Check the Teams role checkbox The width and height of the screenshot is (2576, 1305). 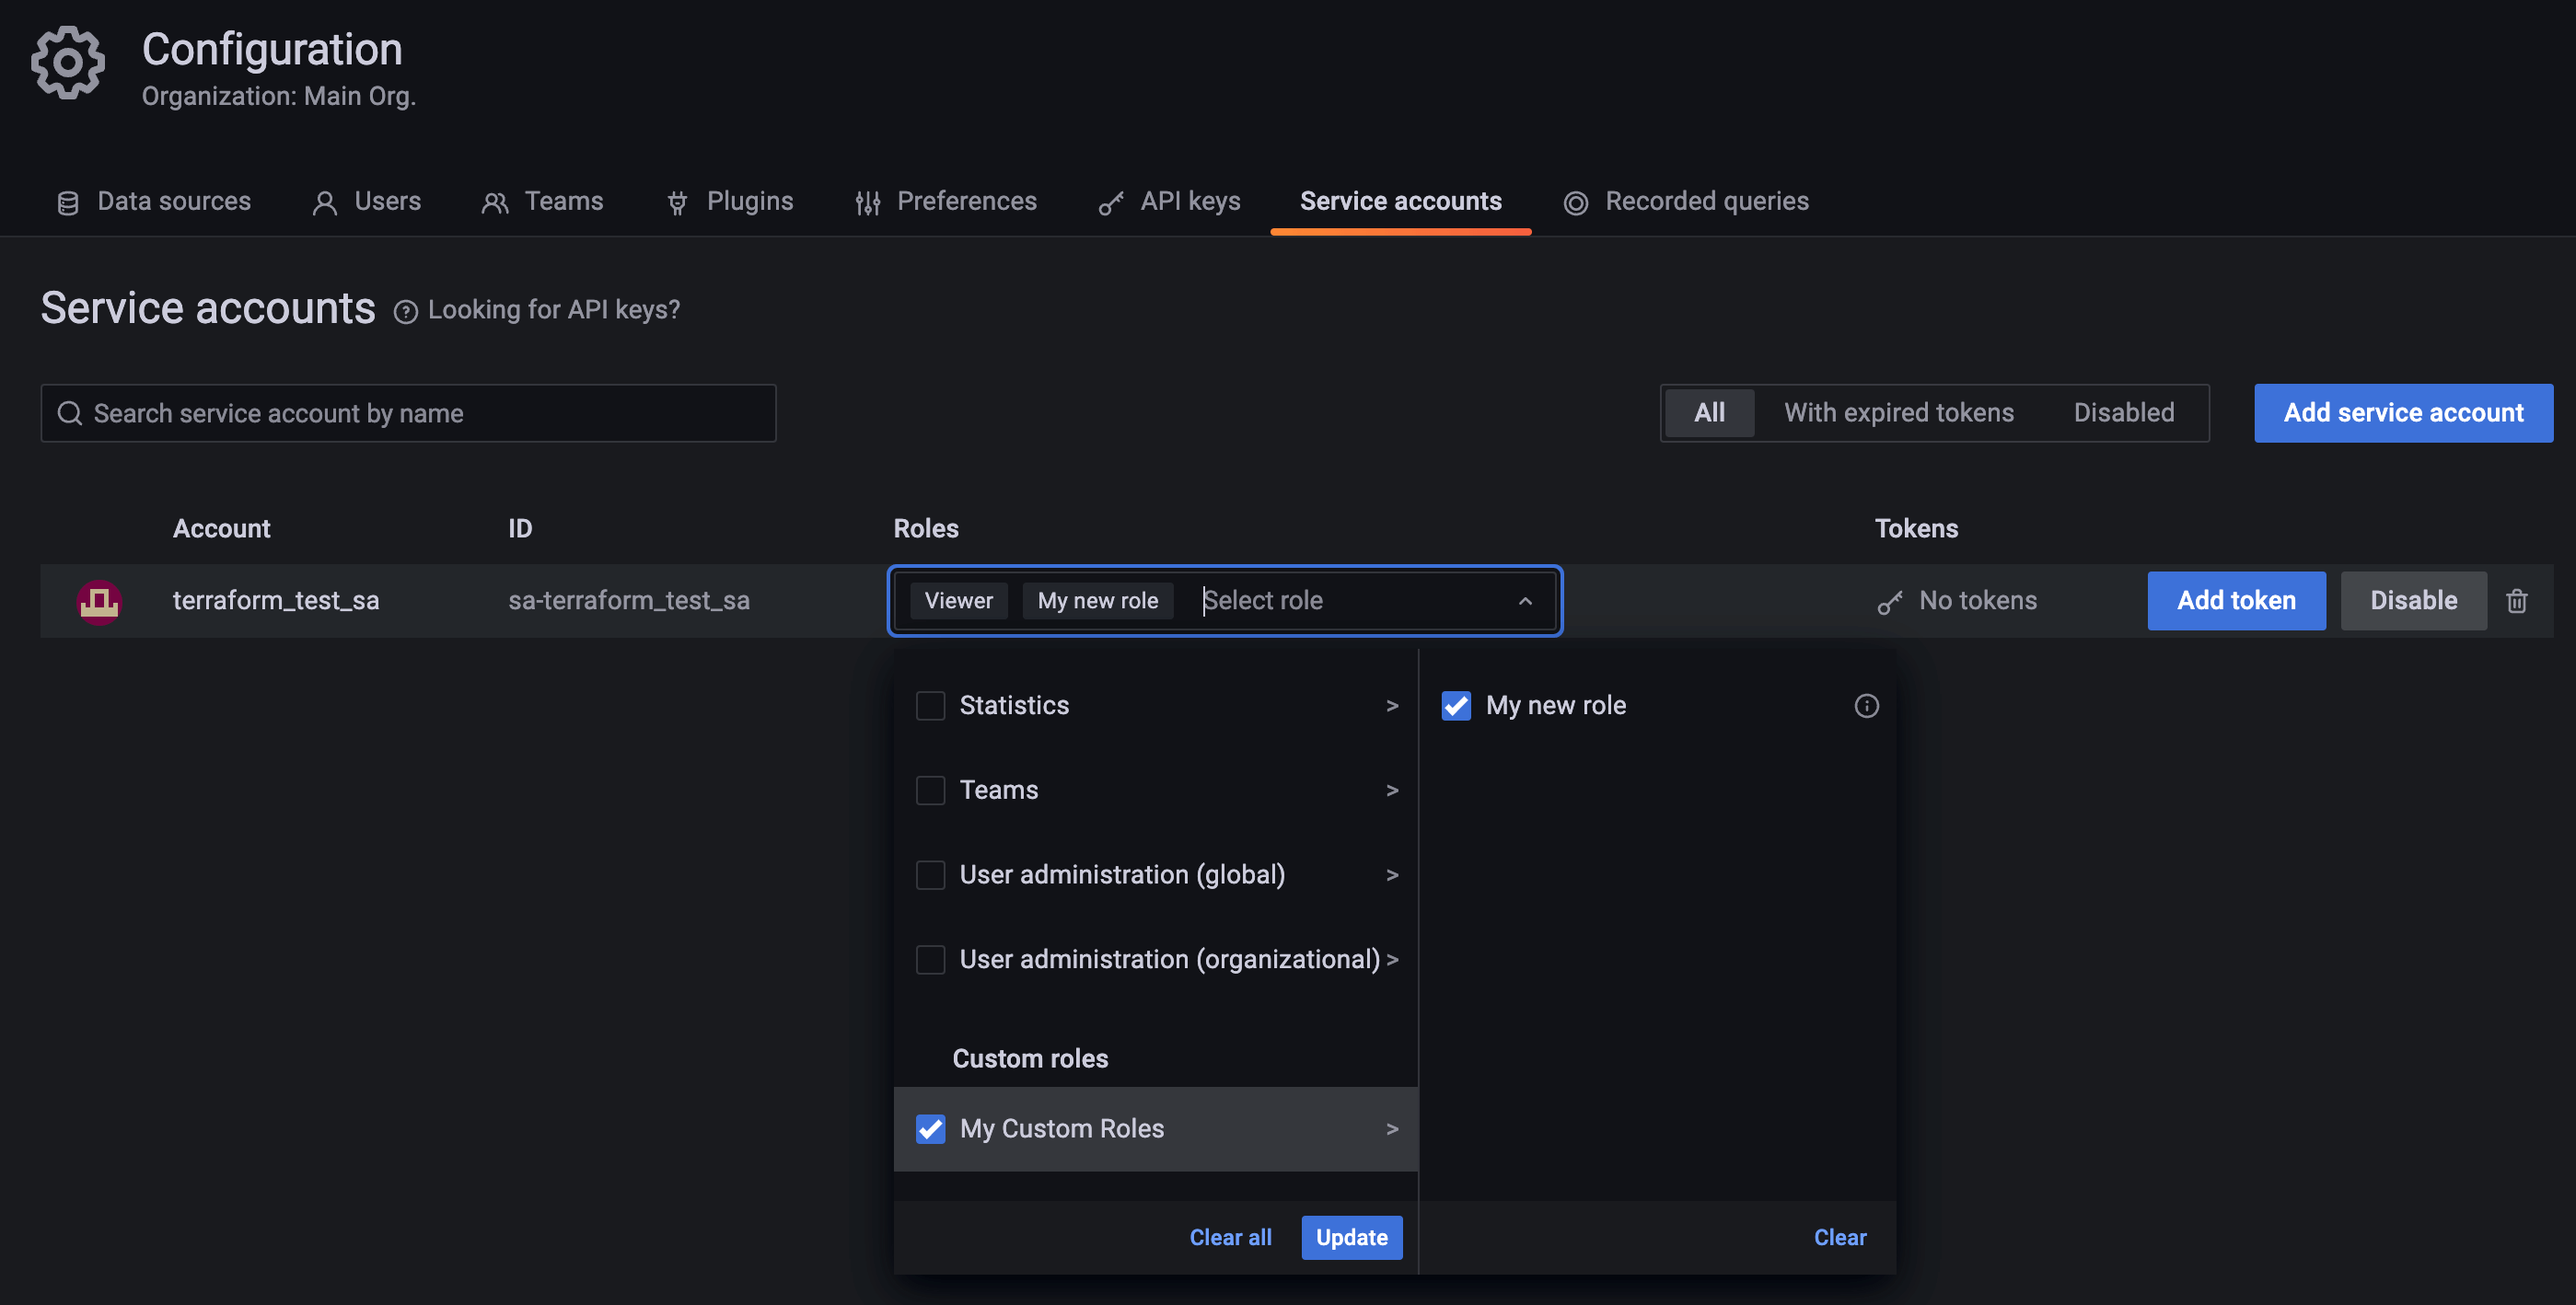click(x=930, y=789)
